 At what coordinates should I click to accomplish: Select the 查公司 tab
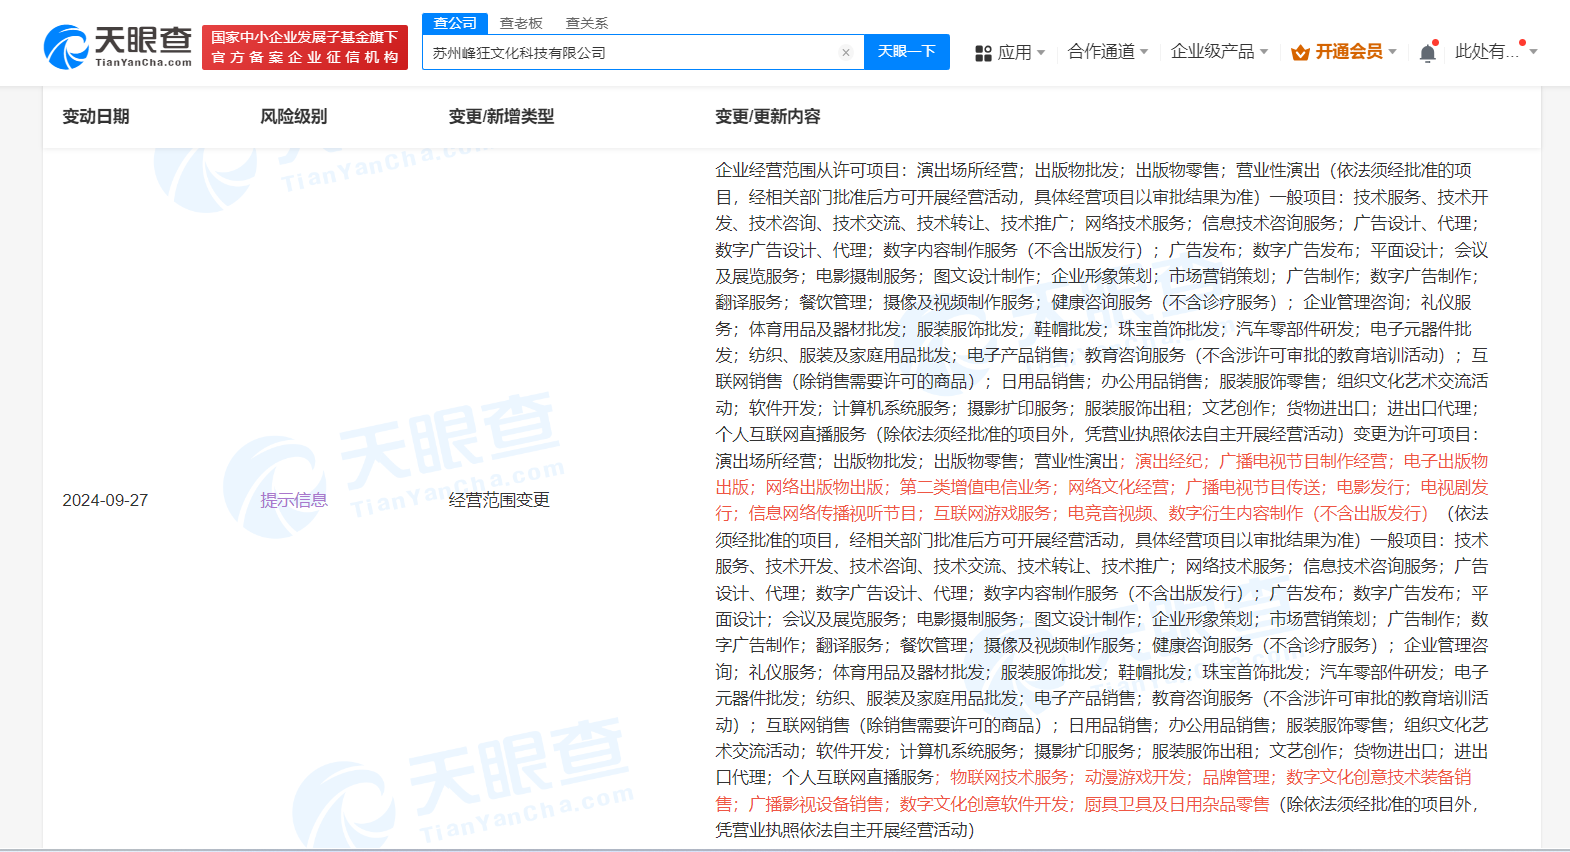pyautogui.click(x=455, y=23)
